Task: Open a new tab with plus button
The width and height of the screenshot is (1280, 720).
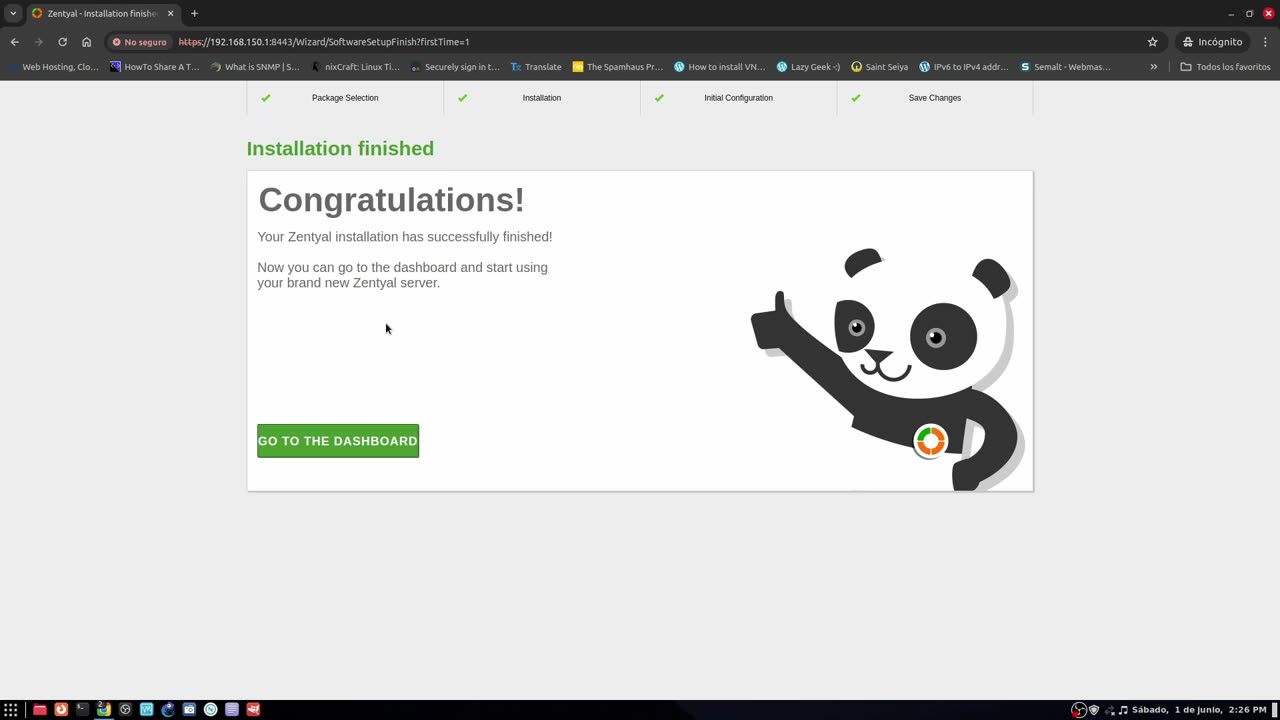Action: 194,13
